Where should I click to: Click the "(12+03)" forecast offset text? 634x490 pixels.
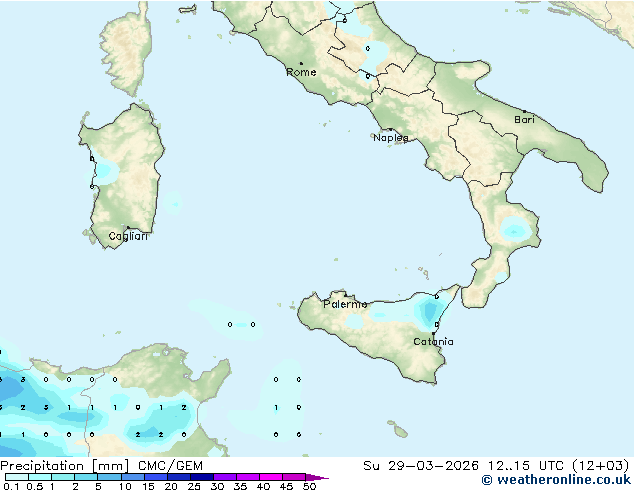(x=601, y=466)
